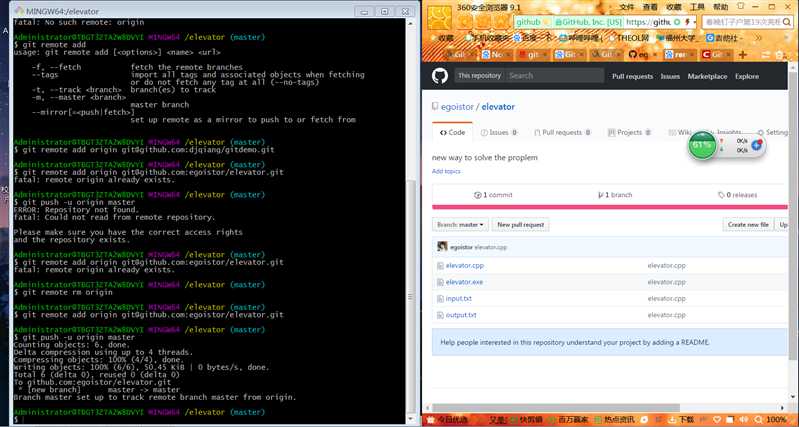This screenshot has width=799, height=427.
Task: Click the file icon beside elevator.exe
Action: [440, 282]
